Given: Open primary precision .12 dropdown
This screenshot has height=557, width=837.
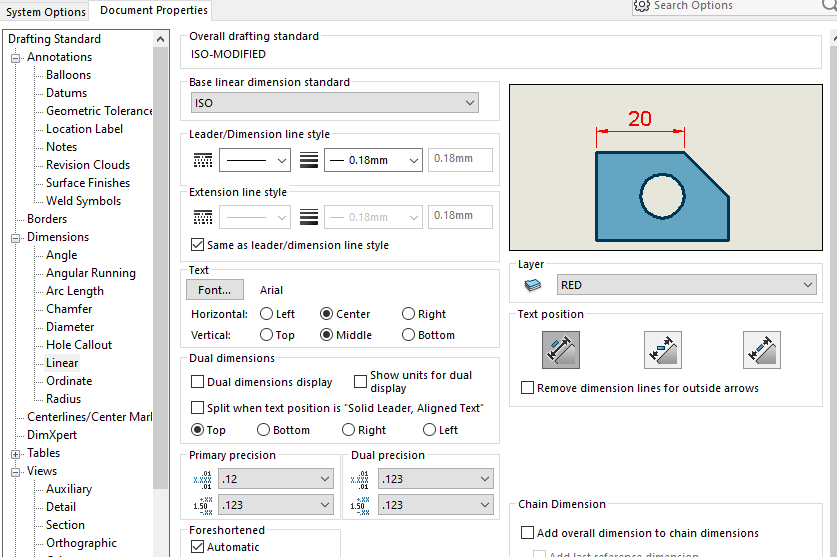Looking at the screenshot, I should point(277,479).
